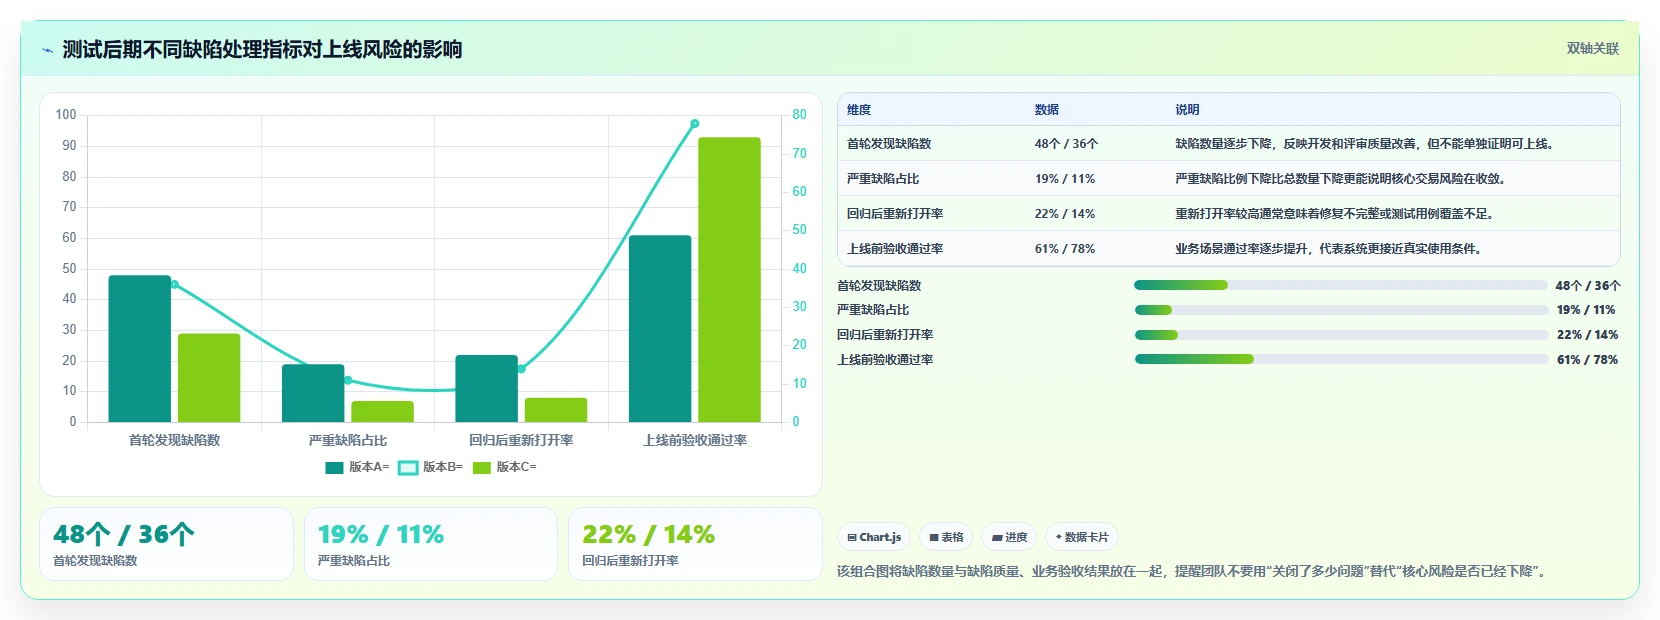
Task: Click progress list value 19% / 11%
Action: 1586,310
